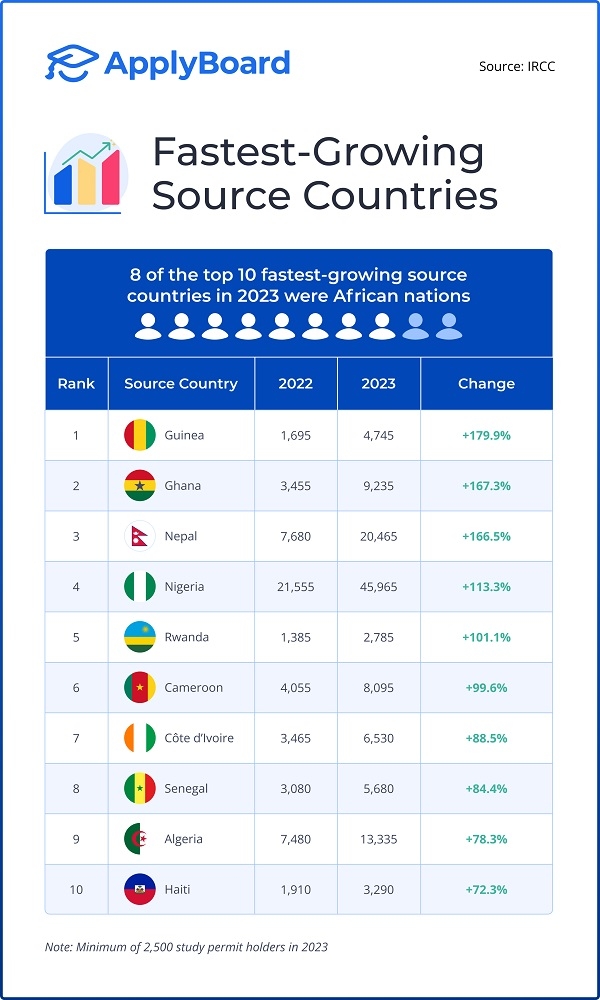Click the Nepal flag icon
The height and width of the screenshot is (1000, 600).
[x=140, y=536]
